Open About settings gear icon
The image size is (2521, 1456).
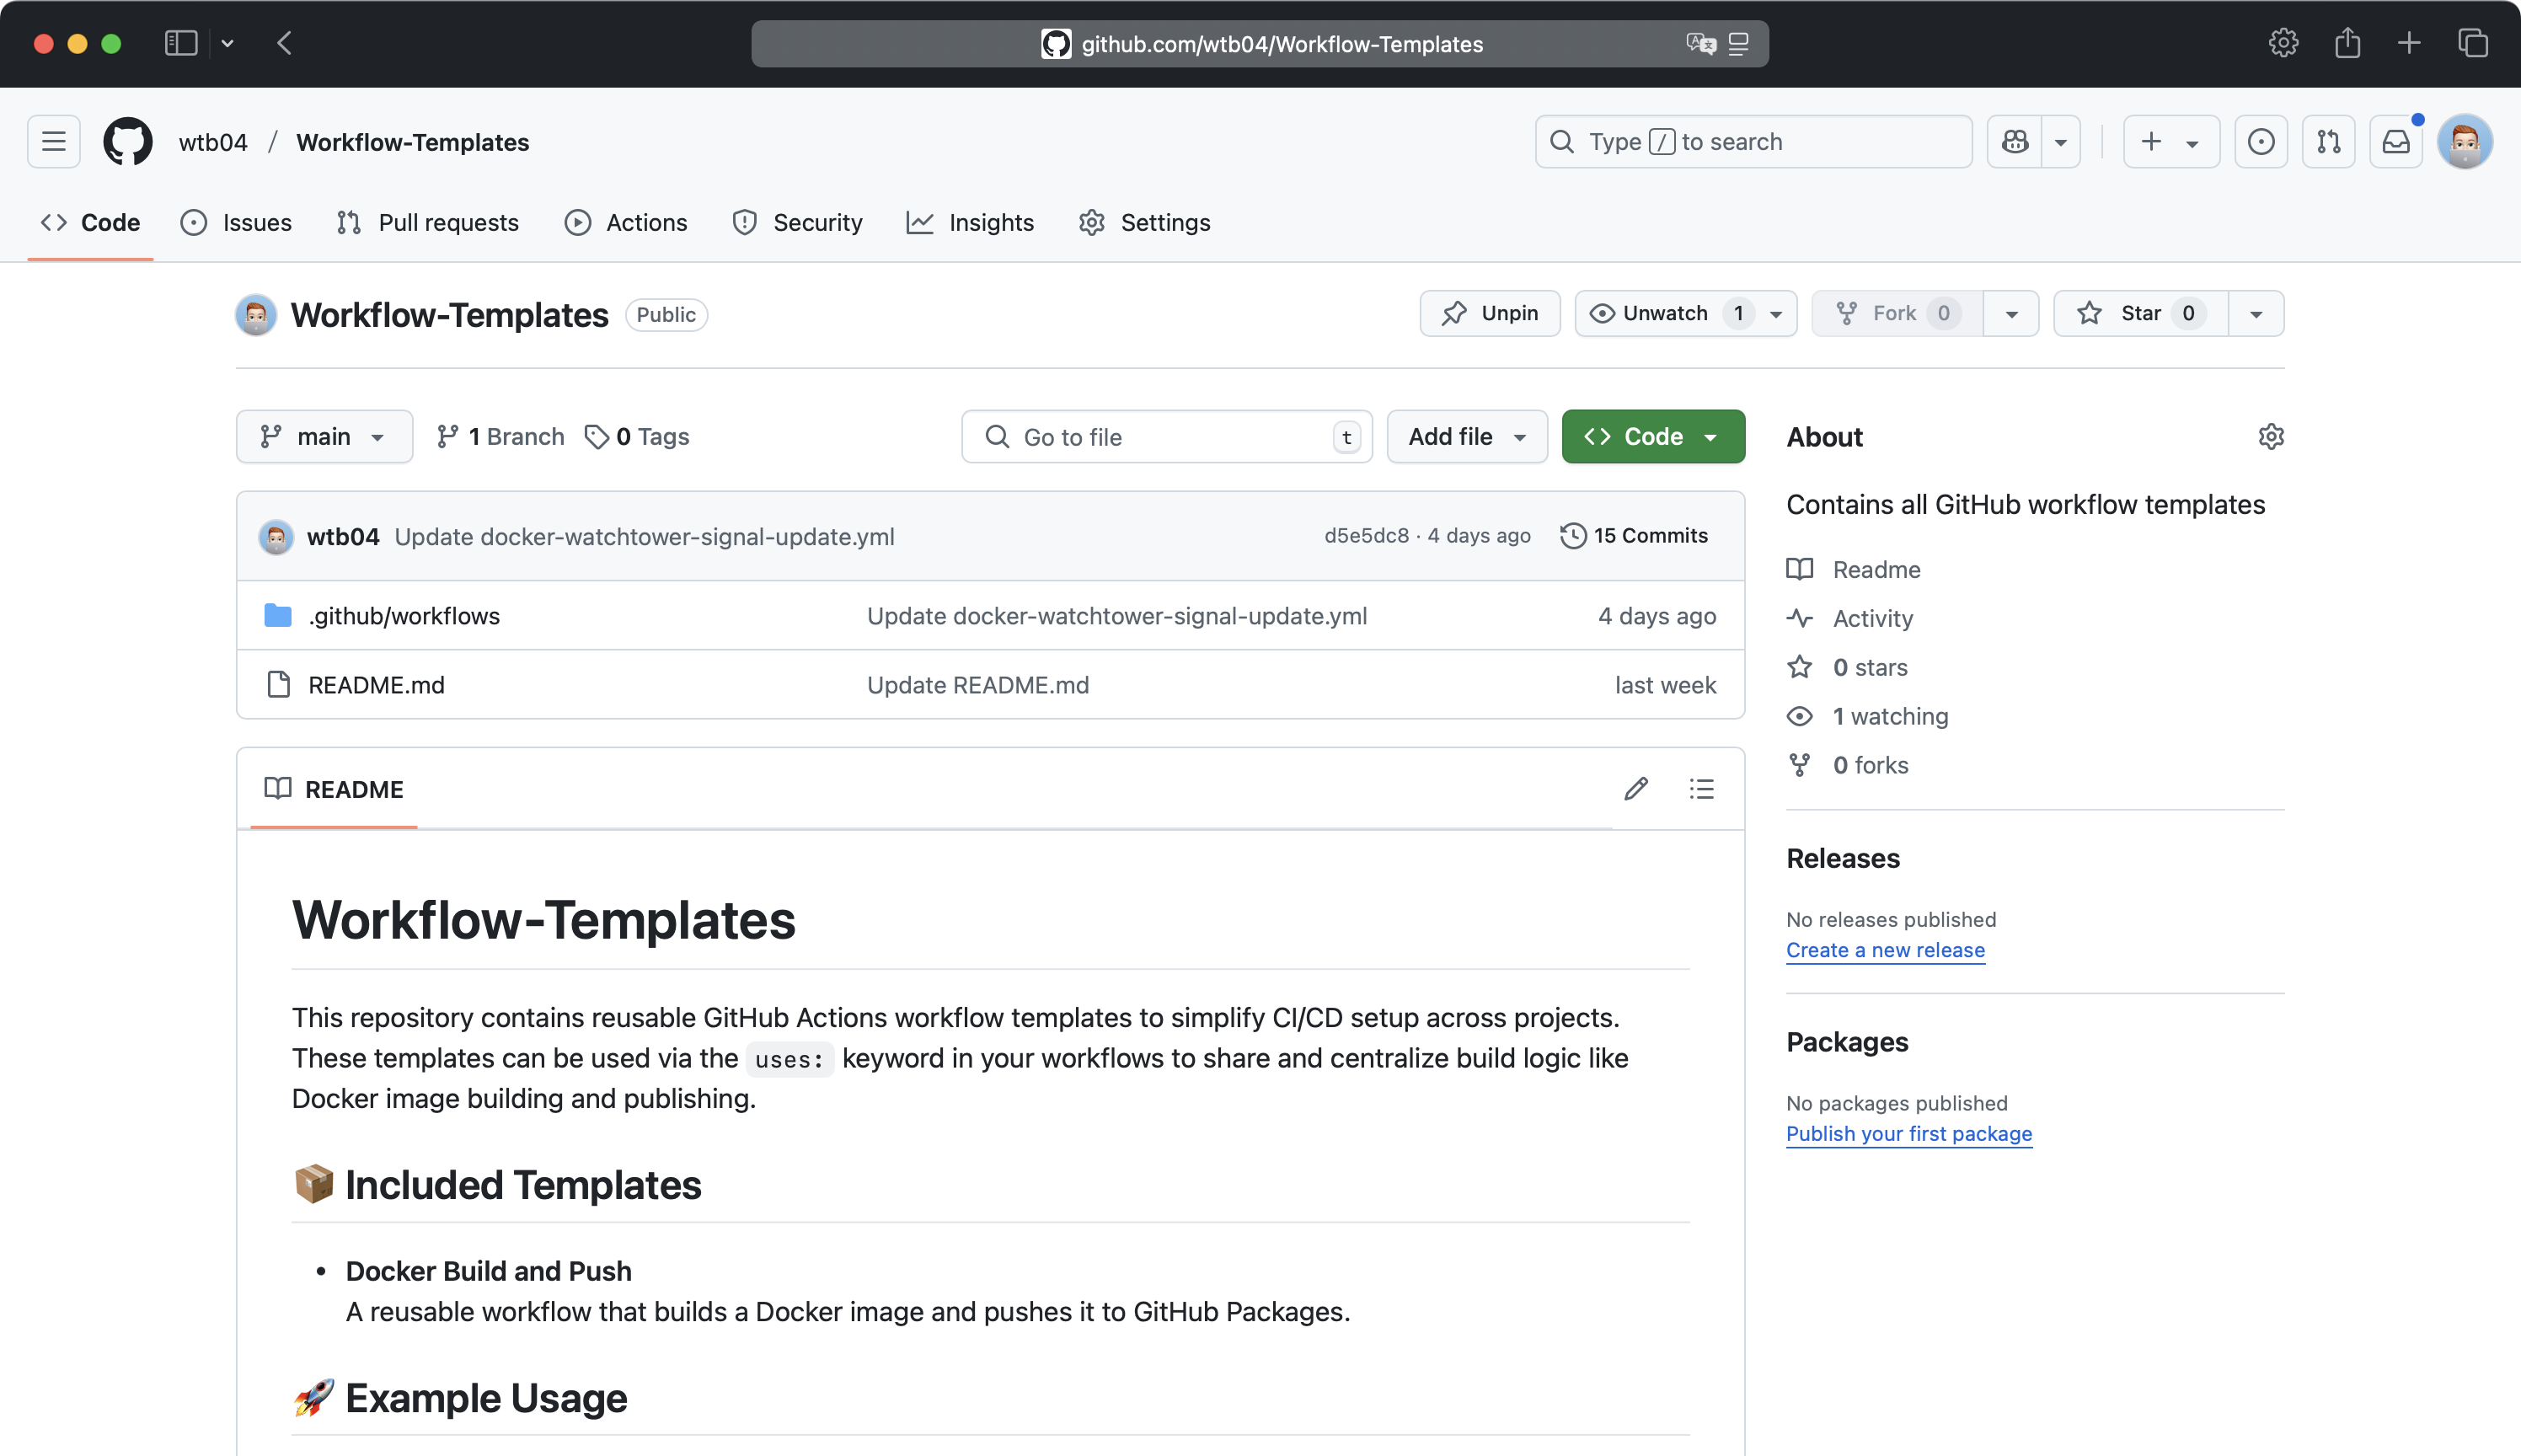[2271, 437]
